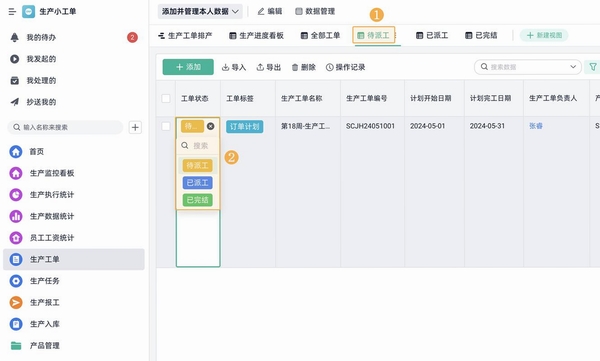600x361 pixels.
Task: Open 生产监控看板 icon
Action: tap(16, 173)
